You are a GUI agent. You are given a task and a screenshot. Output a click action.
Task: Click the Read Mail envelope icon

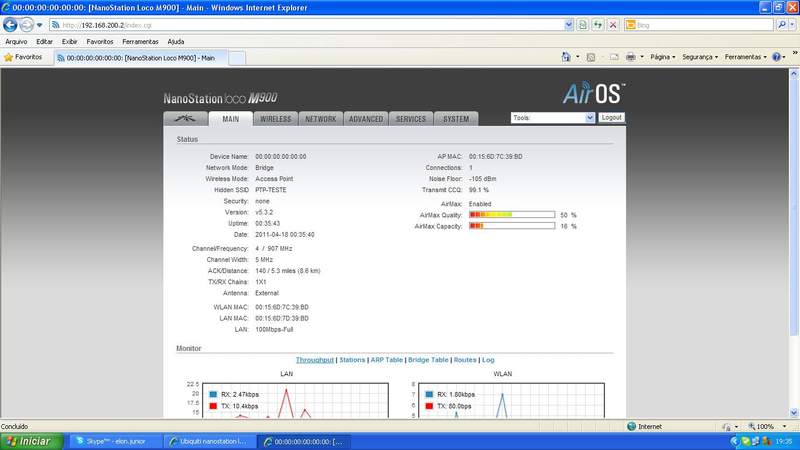click(614, 57)
